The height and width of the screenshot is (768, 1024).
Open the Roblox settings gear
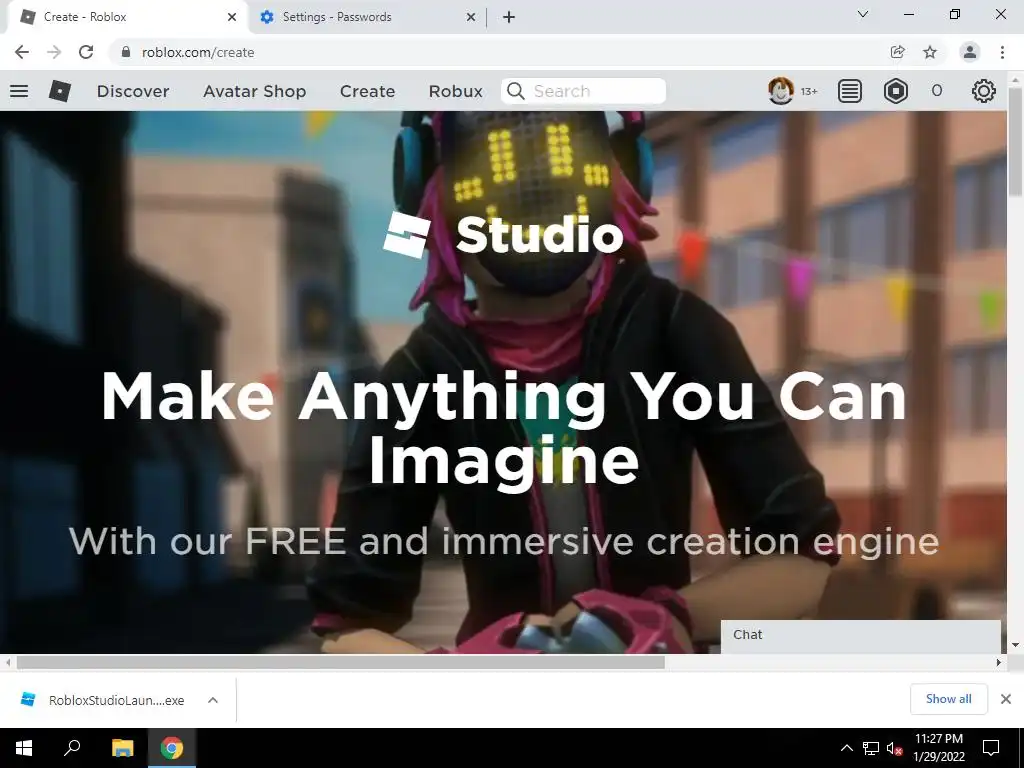[x=984, y=91]
